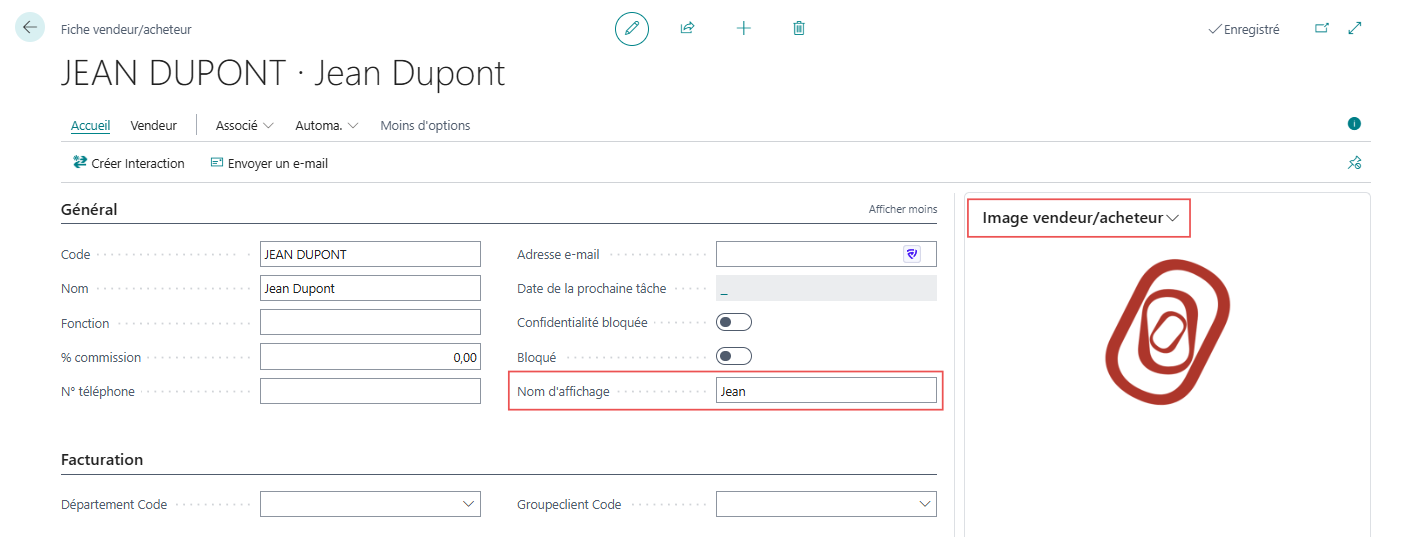Collapse the Général section header
1428x539 pixels.
point(89,209)
